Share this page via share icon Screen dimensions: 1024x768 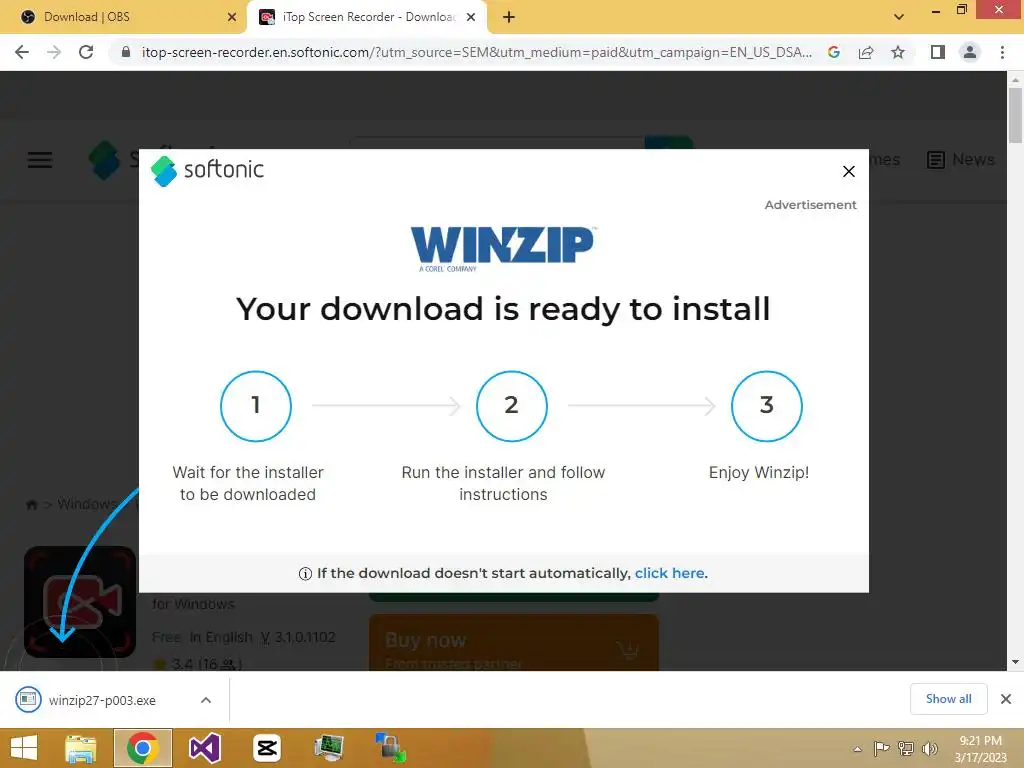pyautogui.click(x=866, y=52)
